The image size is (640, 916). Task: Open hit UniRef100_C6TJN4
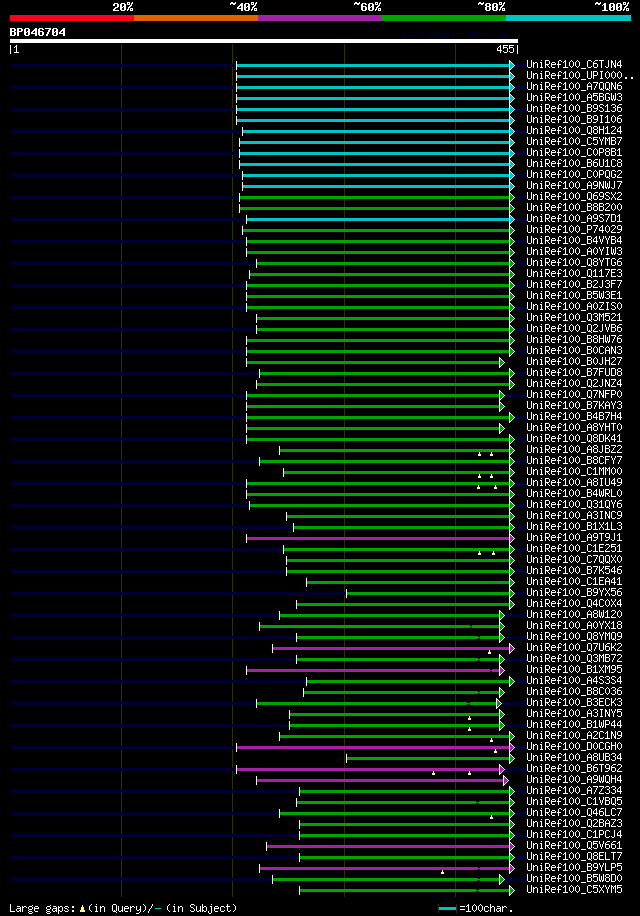pyautogui.click(x=574, y=64)
